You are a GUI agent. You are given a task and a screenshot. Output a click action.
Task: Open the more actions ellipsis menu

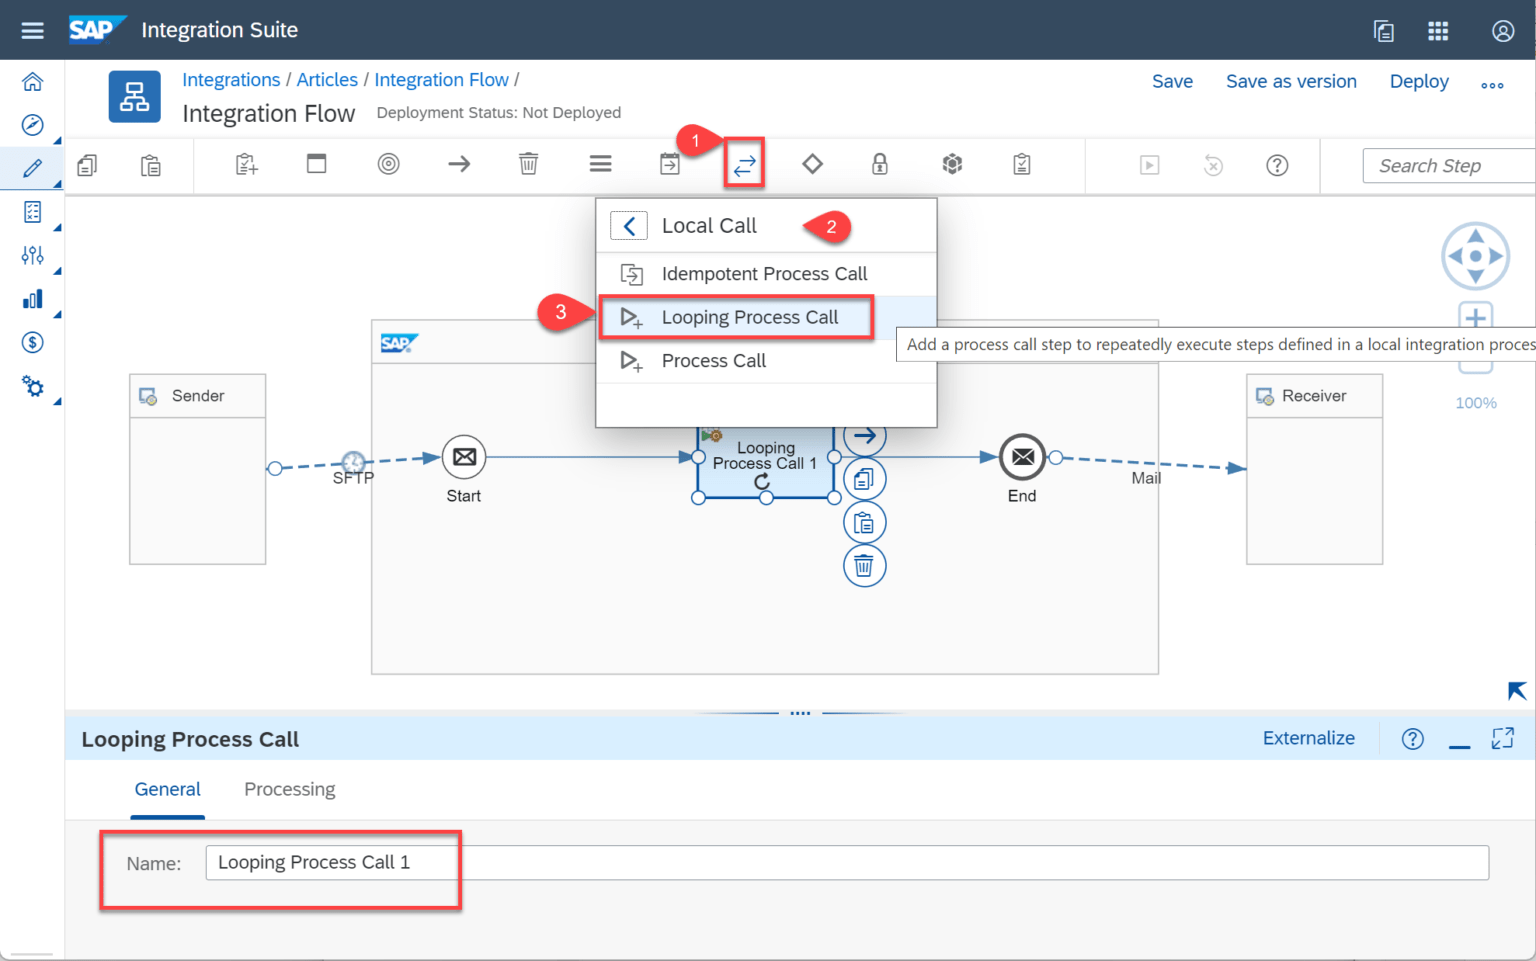(x=1492, y=85)
